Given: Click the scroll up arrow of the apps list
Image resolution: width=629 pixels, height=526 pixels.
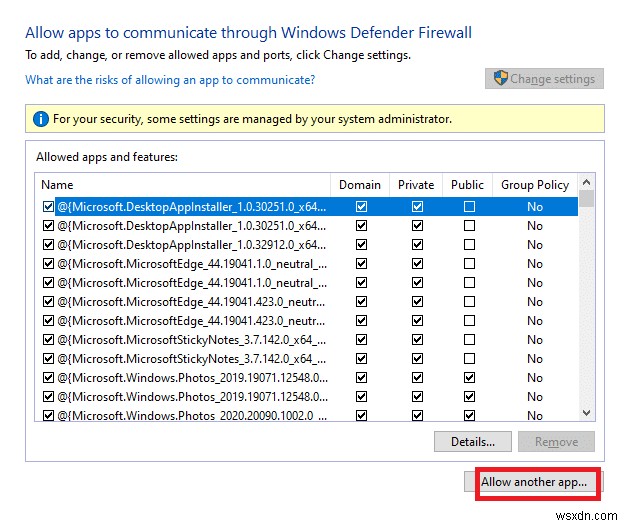Looking at the screenshot, I should click(x=586, y=183).
